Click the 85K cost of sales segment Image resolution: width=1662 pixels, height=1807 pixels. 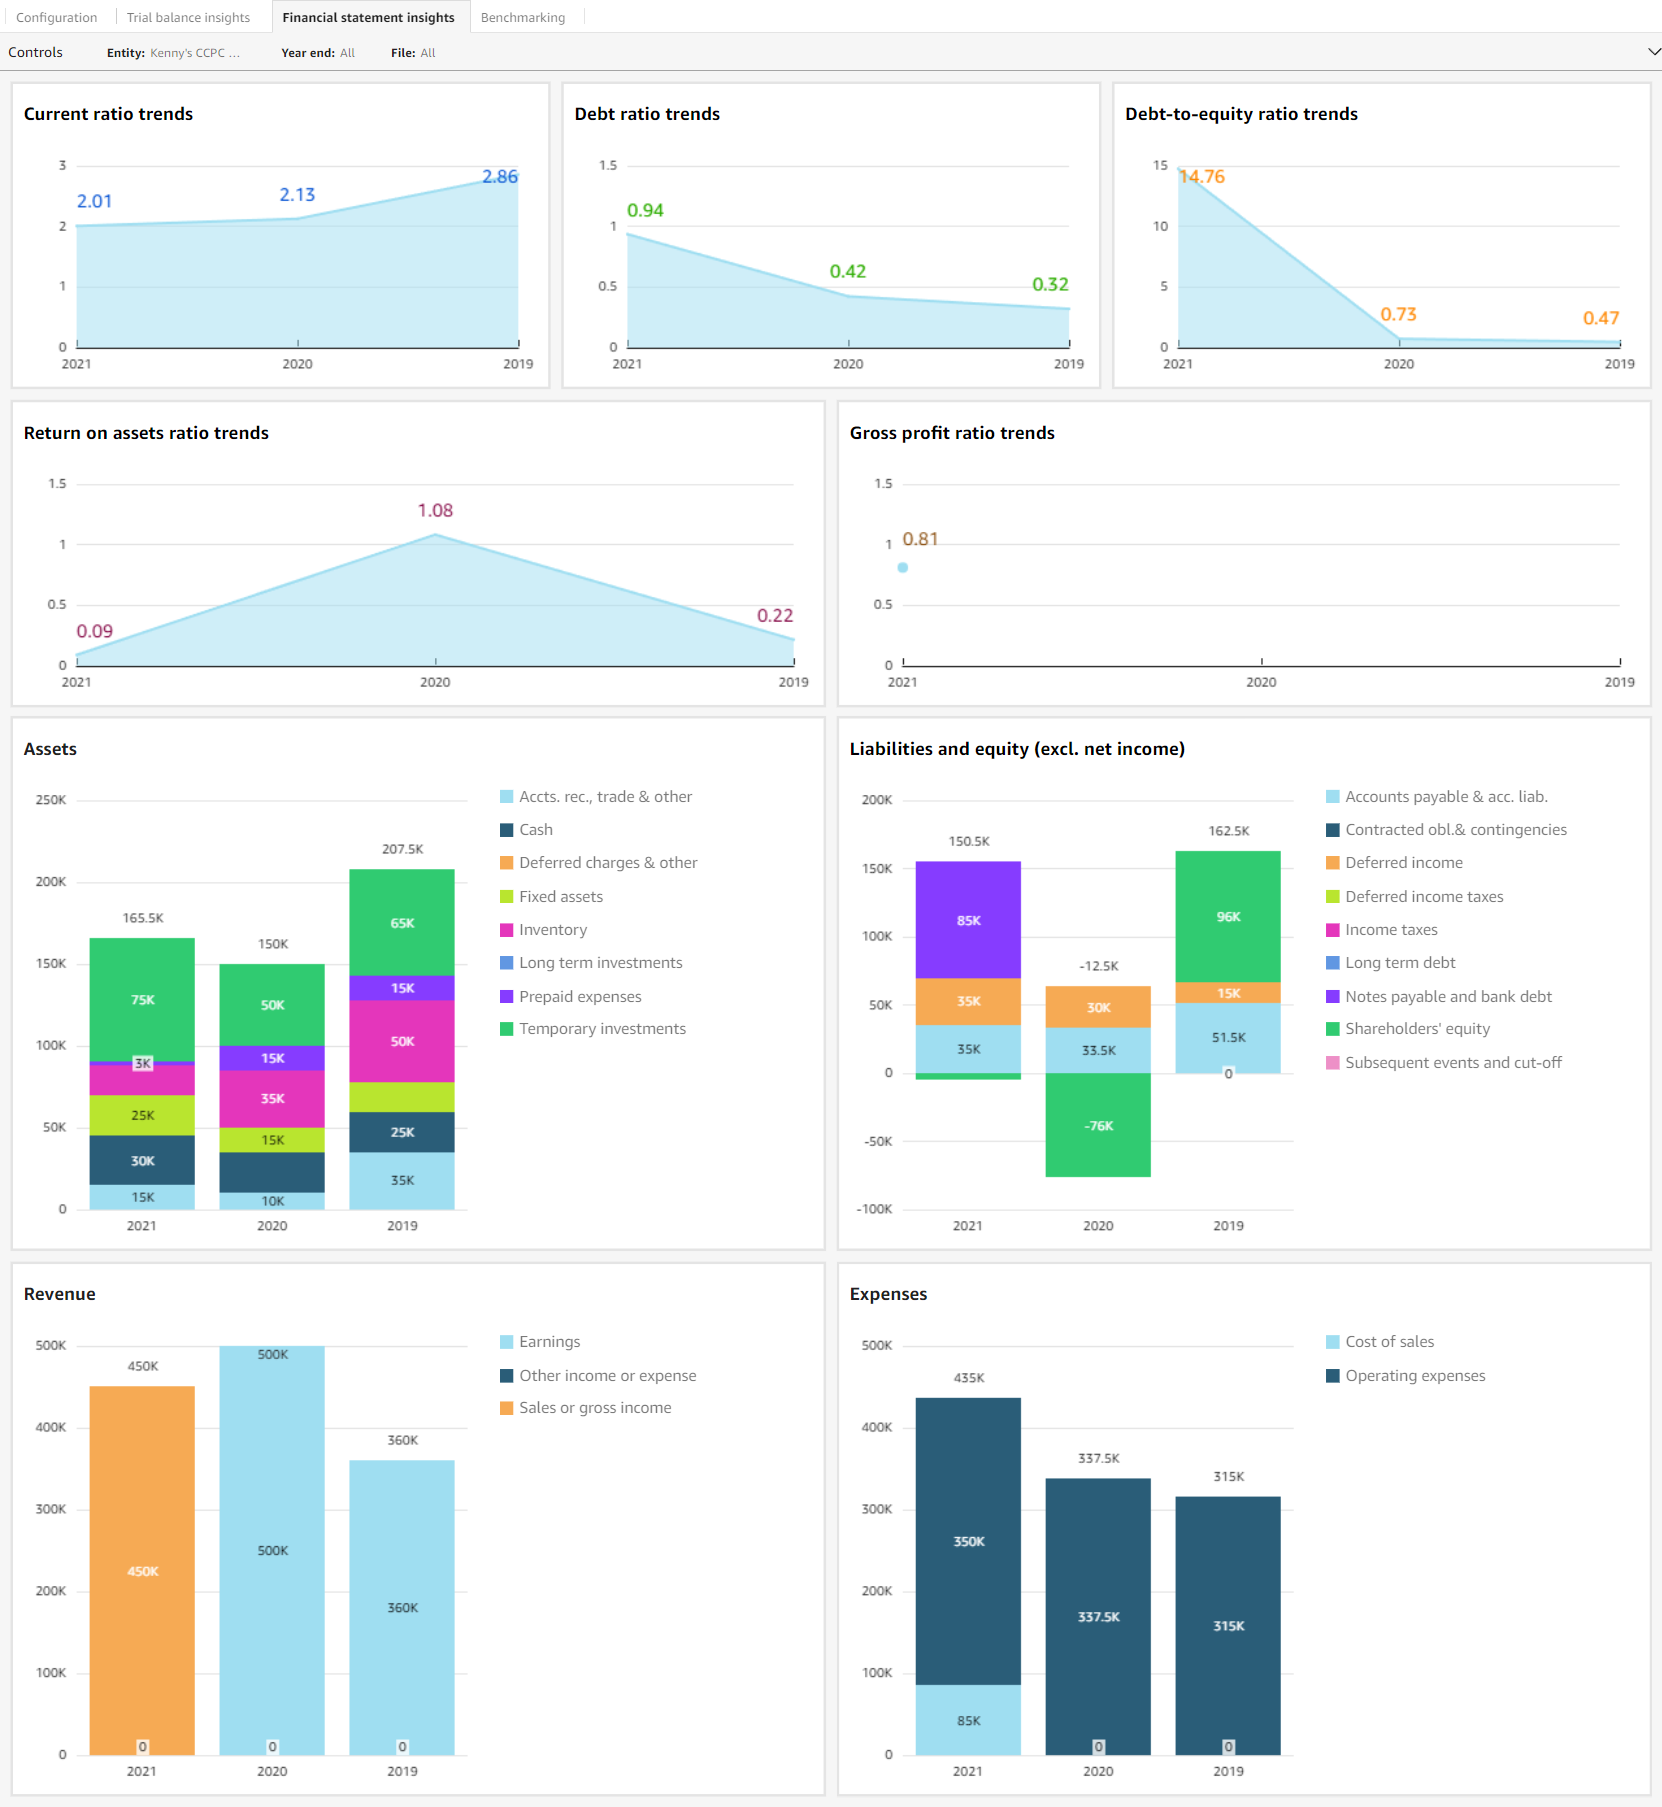968,1720
